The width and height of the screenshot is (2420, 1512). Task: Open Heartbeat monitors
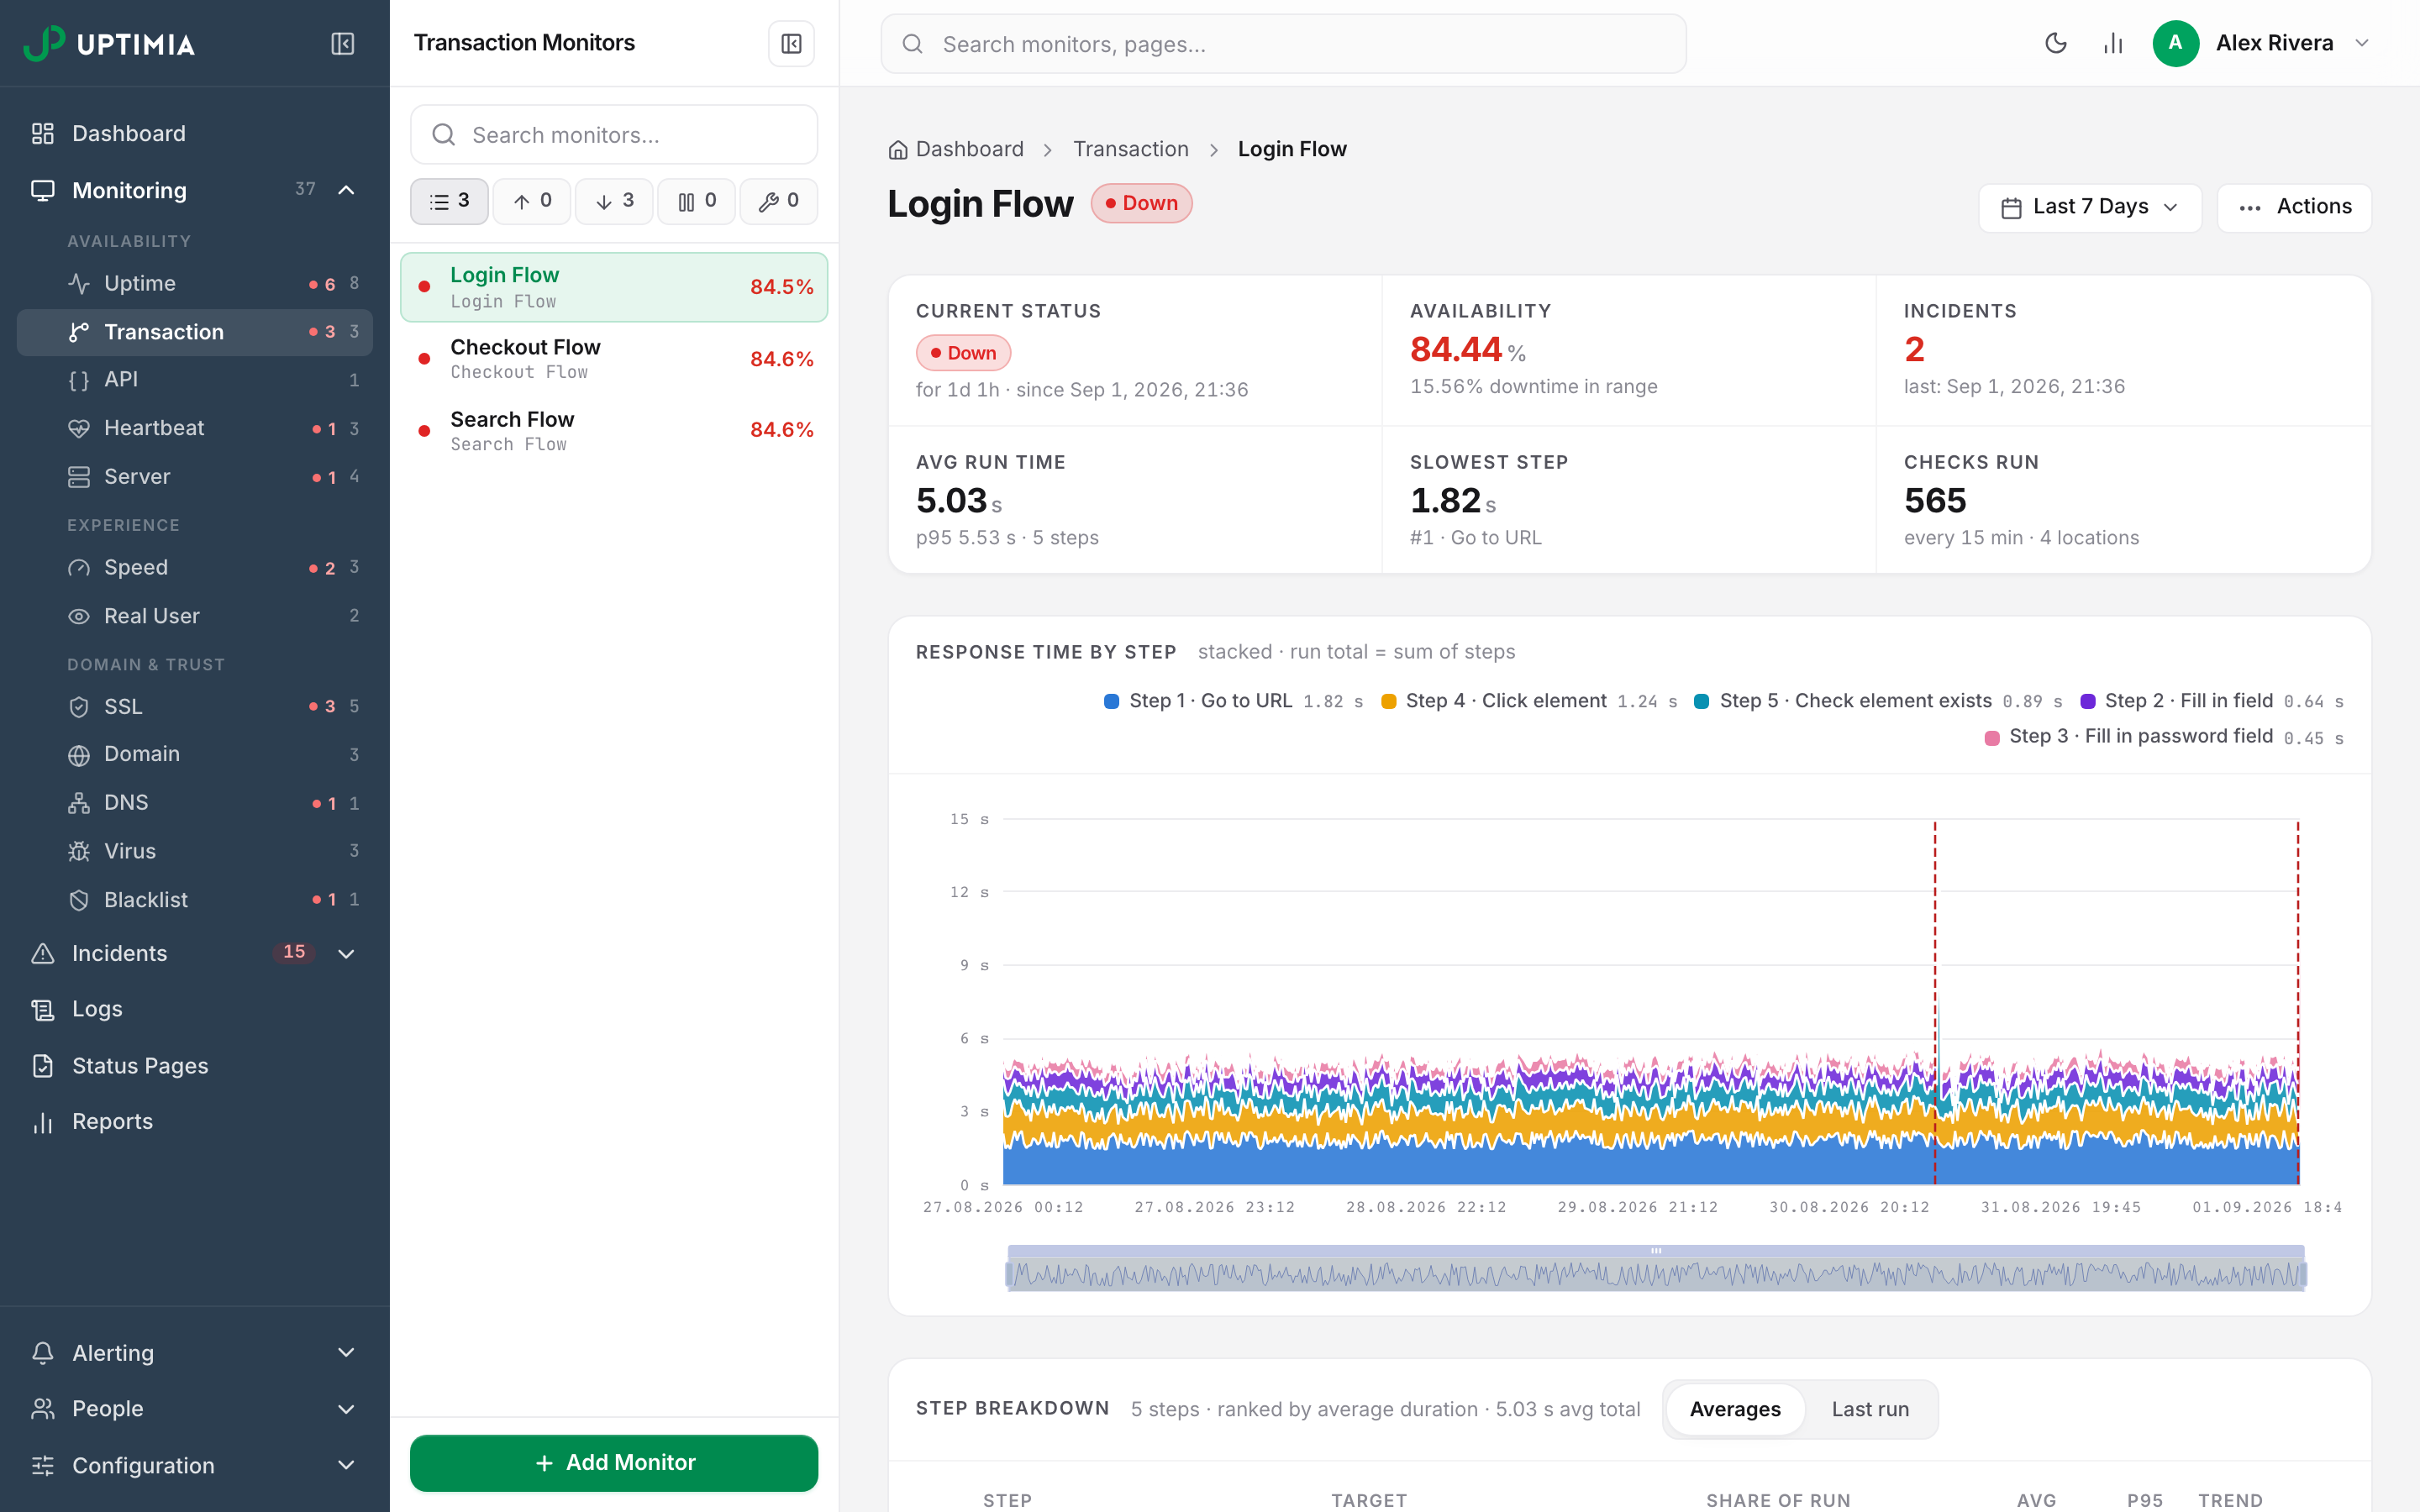[195, 428]
